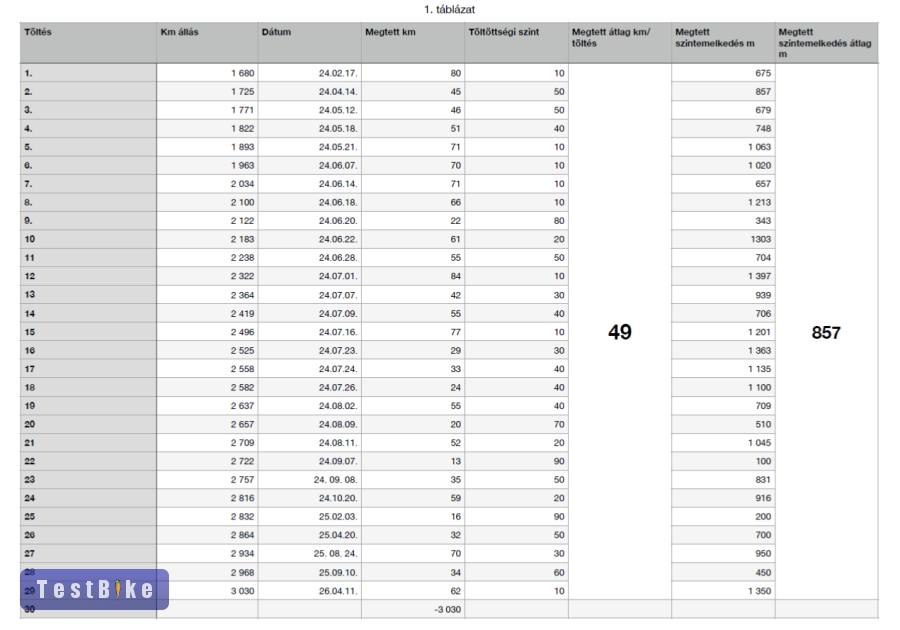Click the elevation cell '1 363'
Viewport: 900px width, 630px height.
(x=723, y=350)
